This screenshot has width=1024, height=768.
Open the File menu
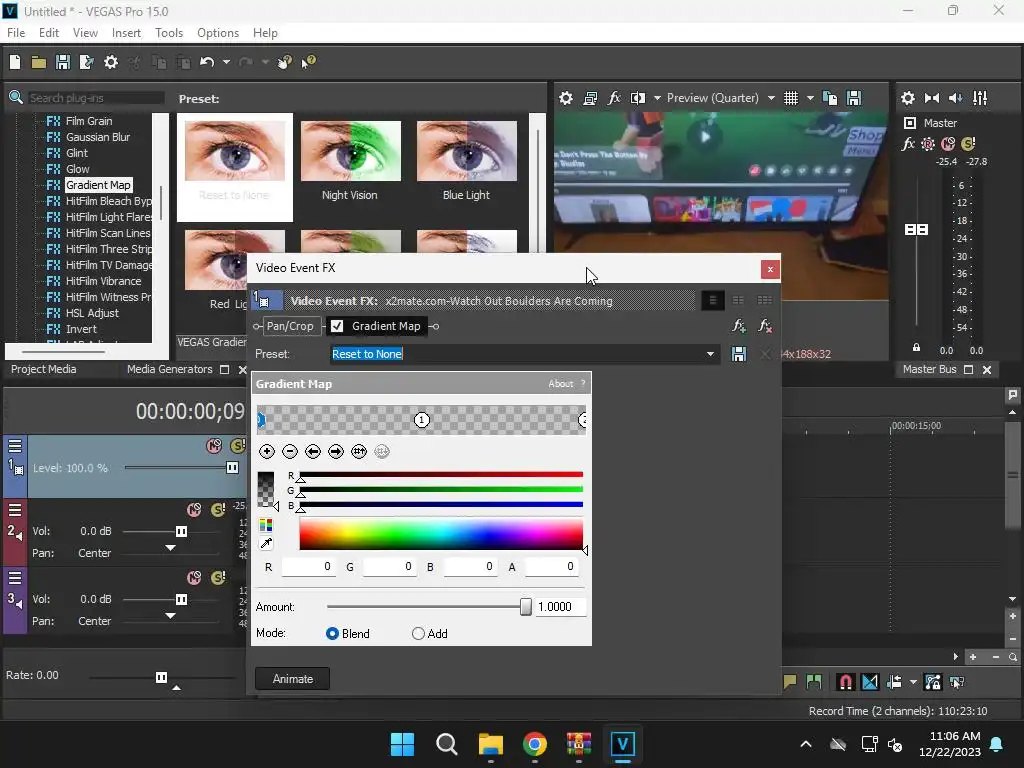click(x=16, y=33)
